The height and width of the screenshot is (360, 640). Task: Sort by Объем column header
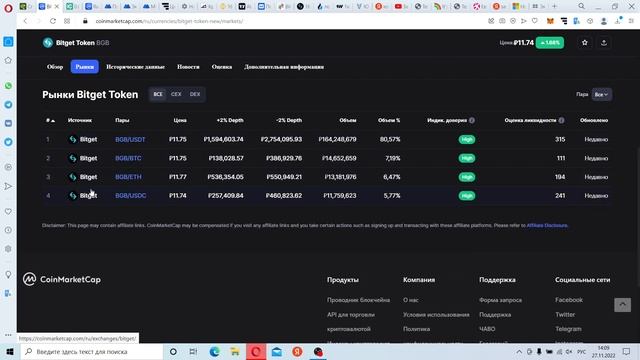pyautogui.click(x=348, y=120)
